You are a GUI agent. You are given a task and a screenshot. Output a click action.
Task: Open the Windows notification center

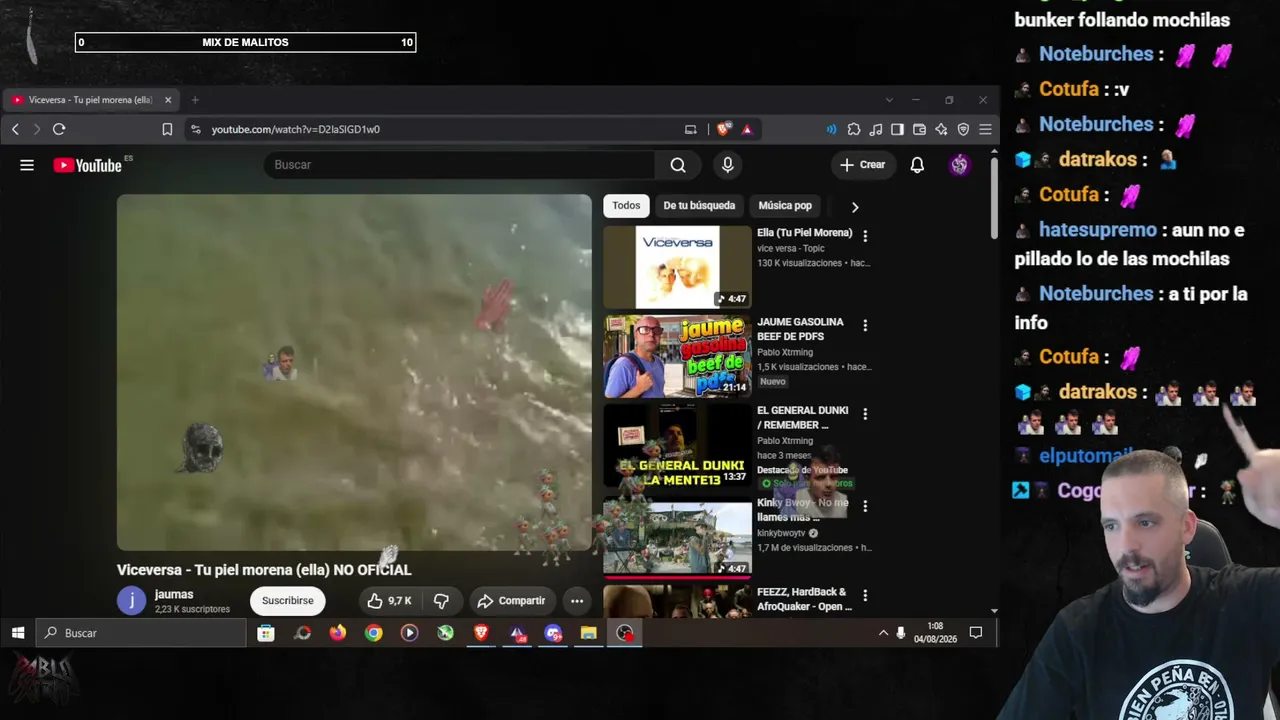pyautogui.click(x=976, y=633)
